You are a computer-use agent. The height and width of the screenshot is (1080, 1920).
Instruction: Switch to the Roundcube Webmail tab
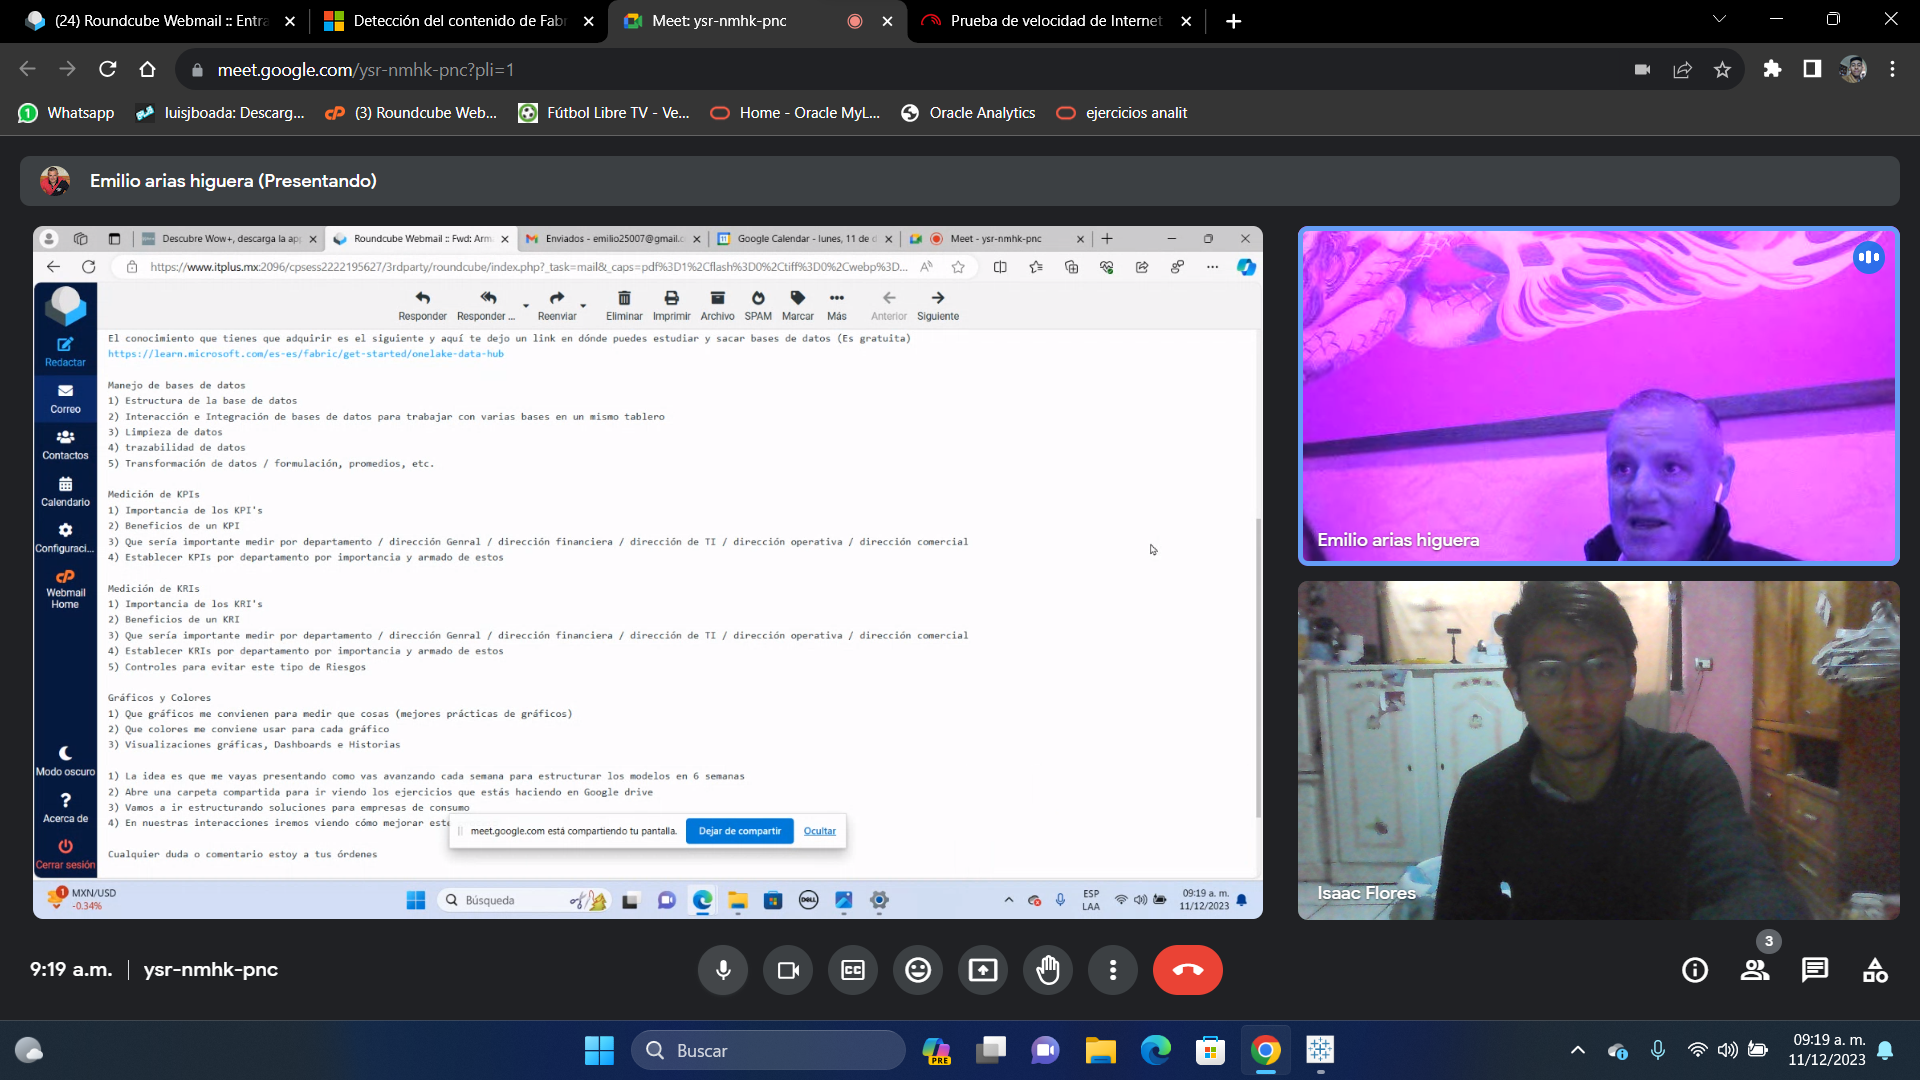[160, 21]
